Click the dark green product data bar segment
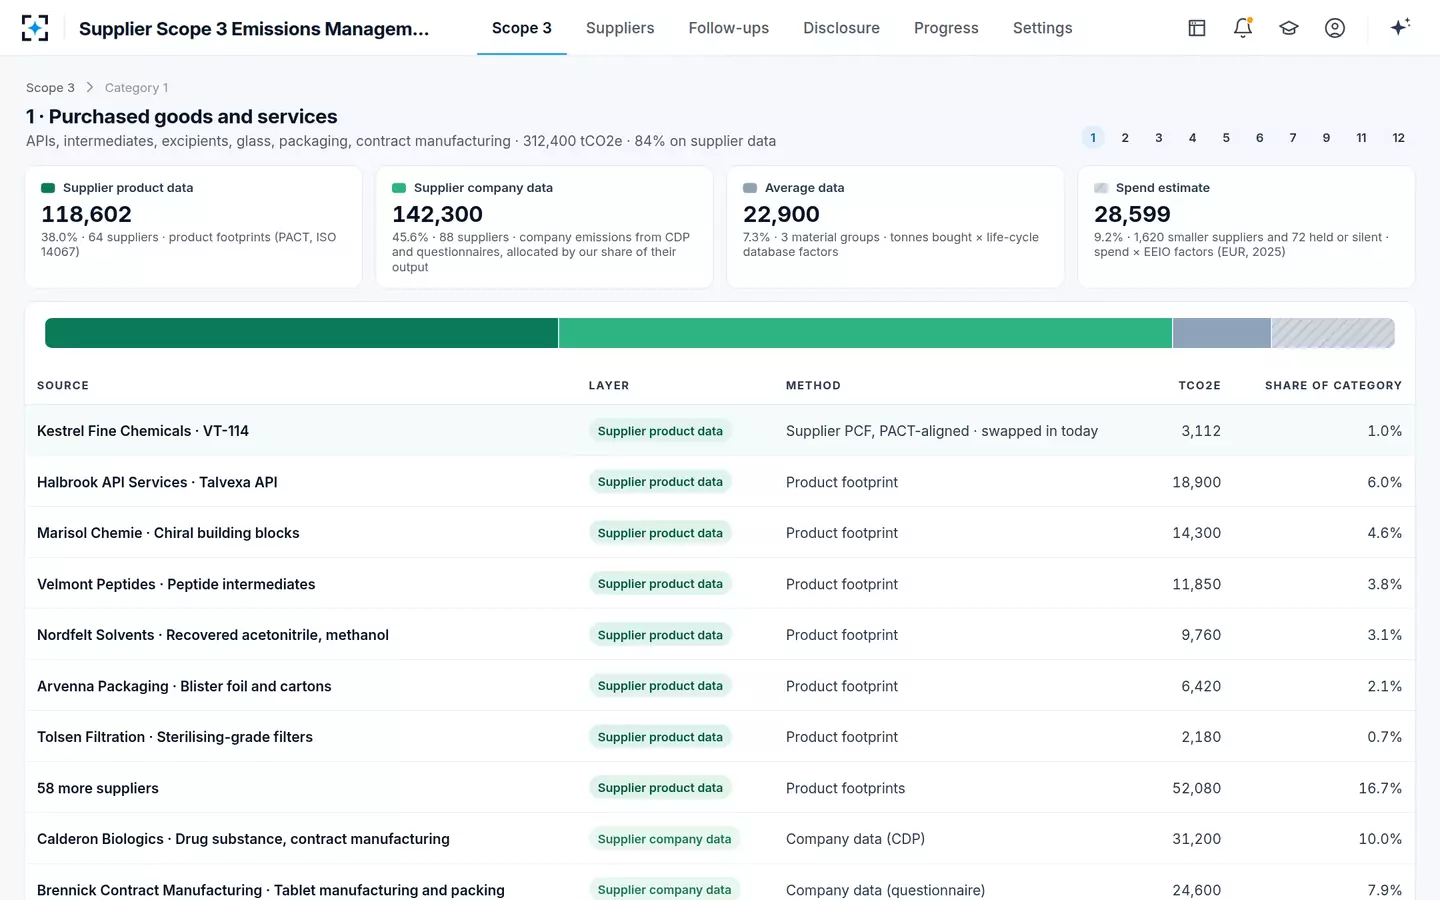 pos(301,333)
